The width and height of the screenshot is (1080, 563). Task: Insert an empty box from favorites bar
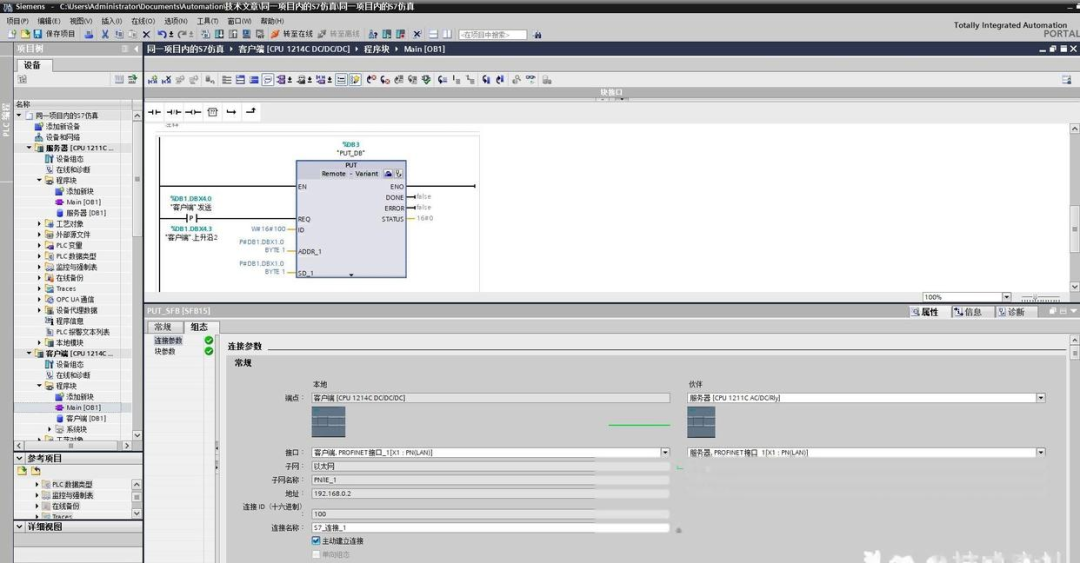point(212,112)
